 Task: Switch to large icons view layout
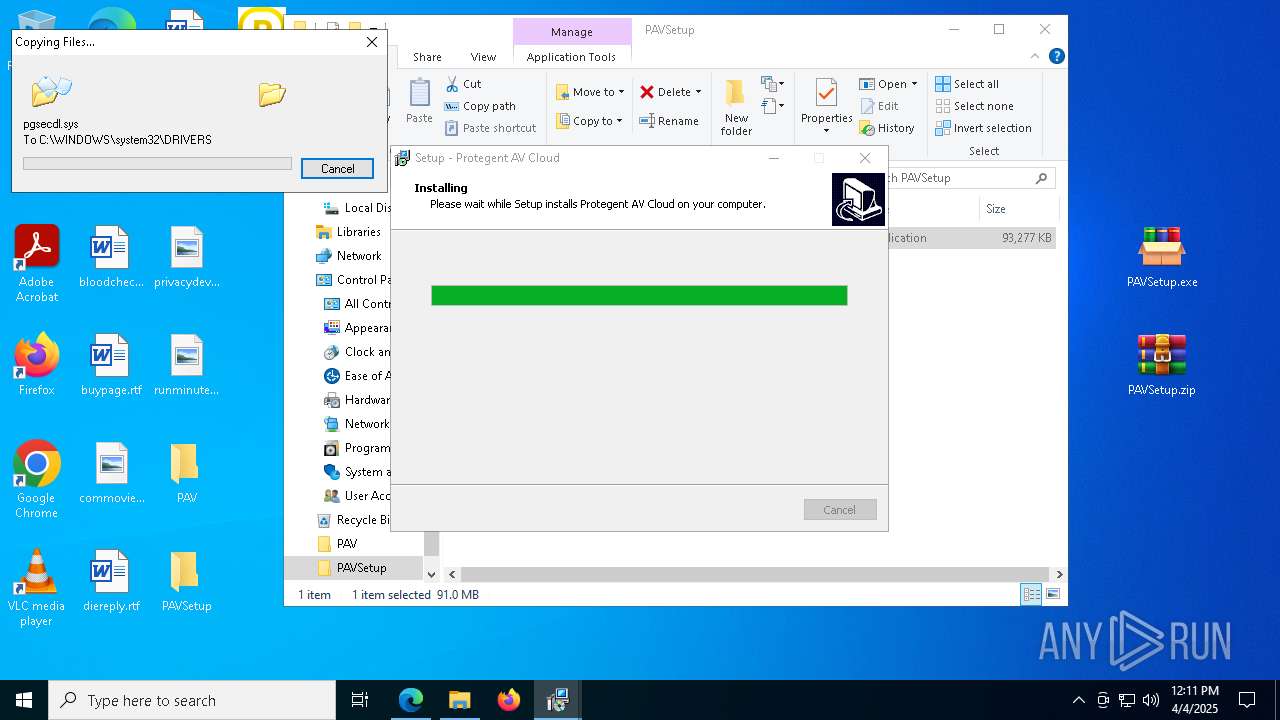tap(1053, 594)
